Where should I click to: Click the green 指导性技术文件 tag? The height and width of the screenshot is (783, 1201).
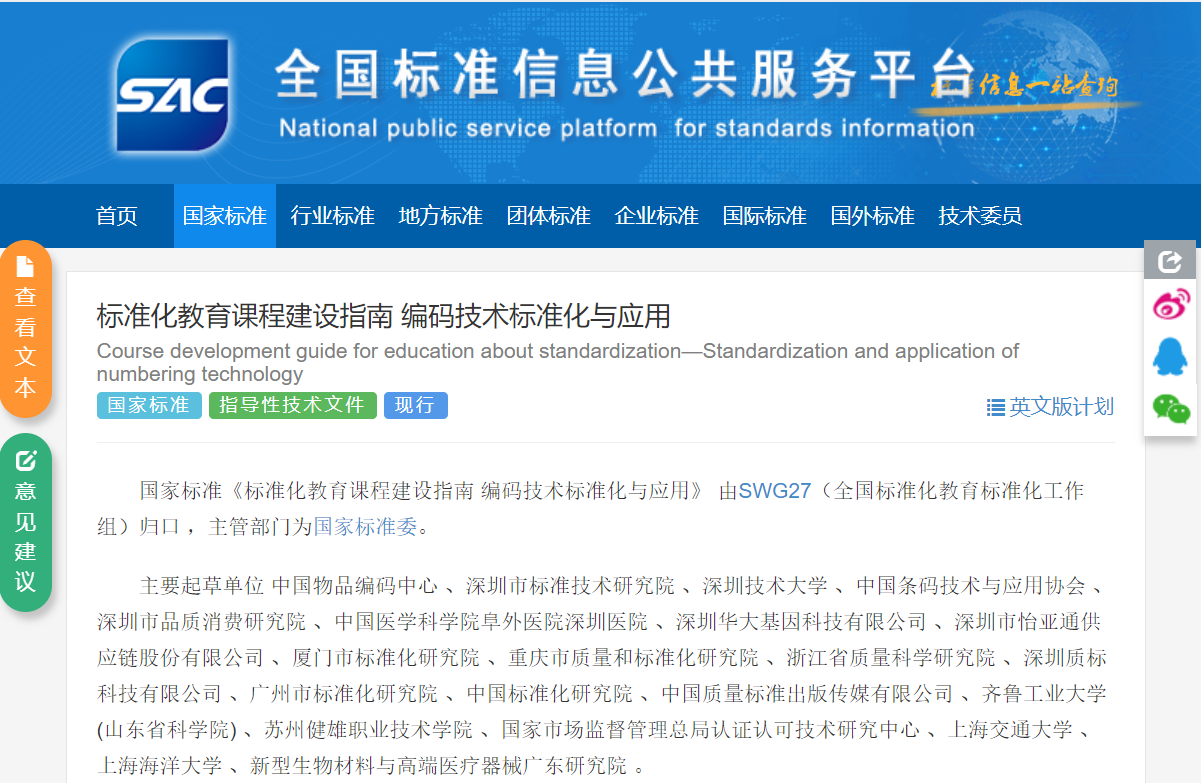click(x=292, y=405)
